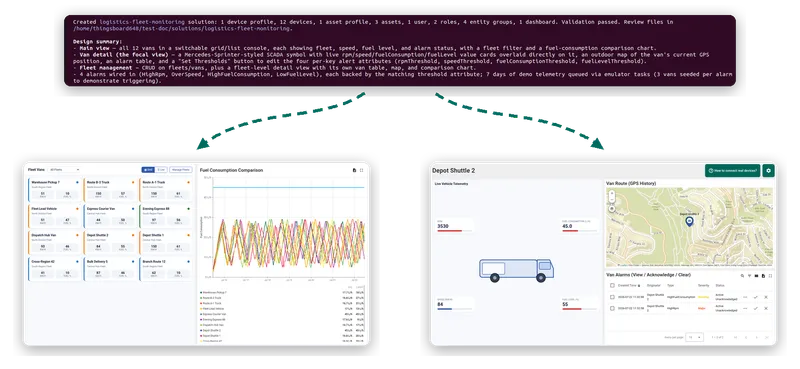Screen dimensions: 800x369
Task: Switch Fleet Vans to List view
Action: 161,169
